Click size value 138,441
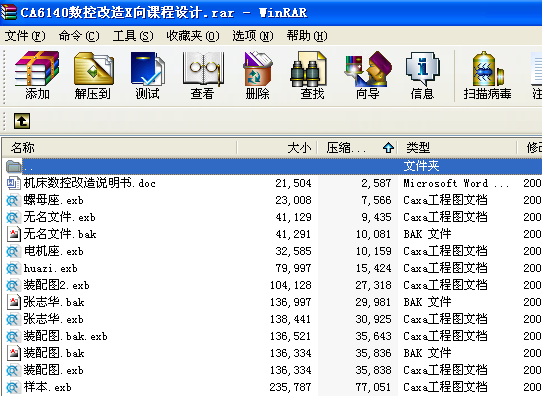Screen dimensions: 542x396 [291, 319]
